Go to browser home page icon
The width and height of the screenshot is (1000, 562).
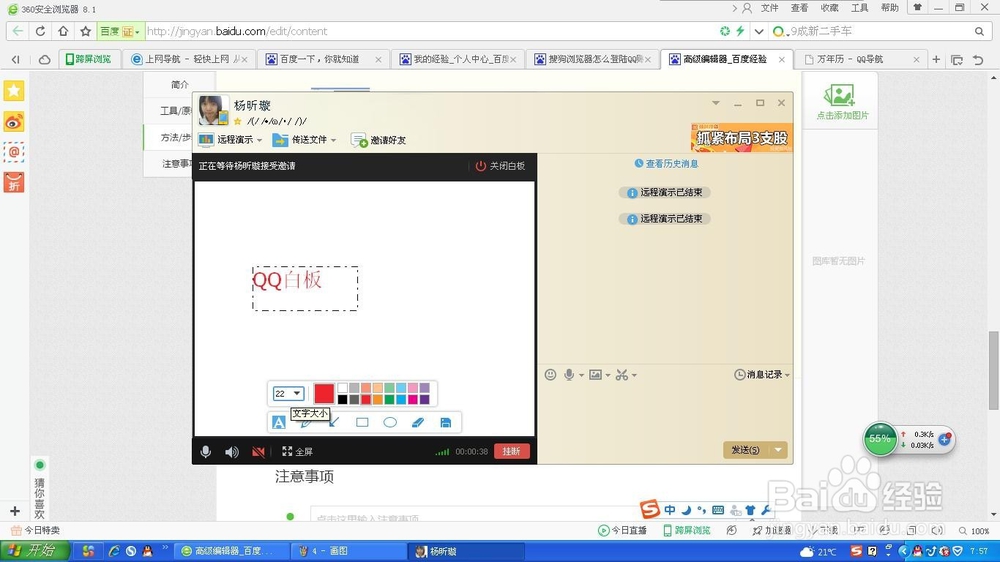tap(62, 31)
